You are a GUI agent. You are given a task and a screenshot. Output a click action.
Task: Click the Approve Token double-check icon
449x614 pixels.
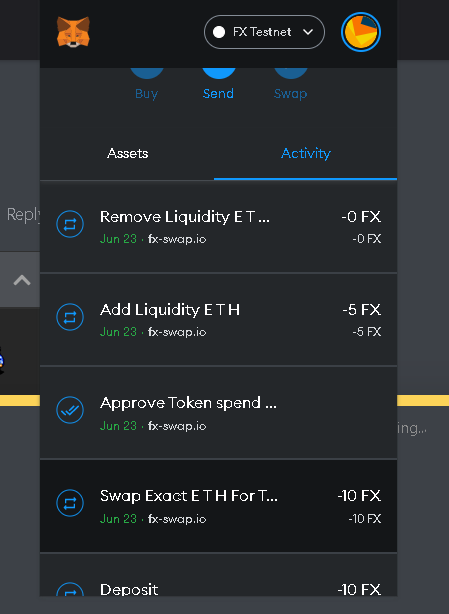[70, 410]
